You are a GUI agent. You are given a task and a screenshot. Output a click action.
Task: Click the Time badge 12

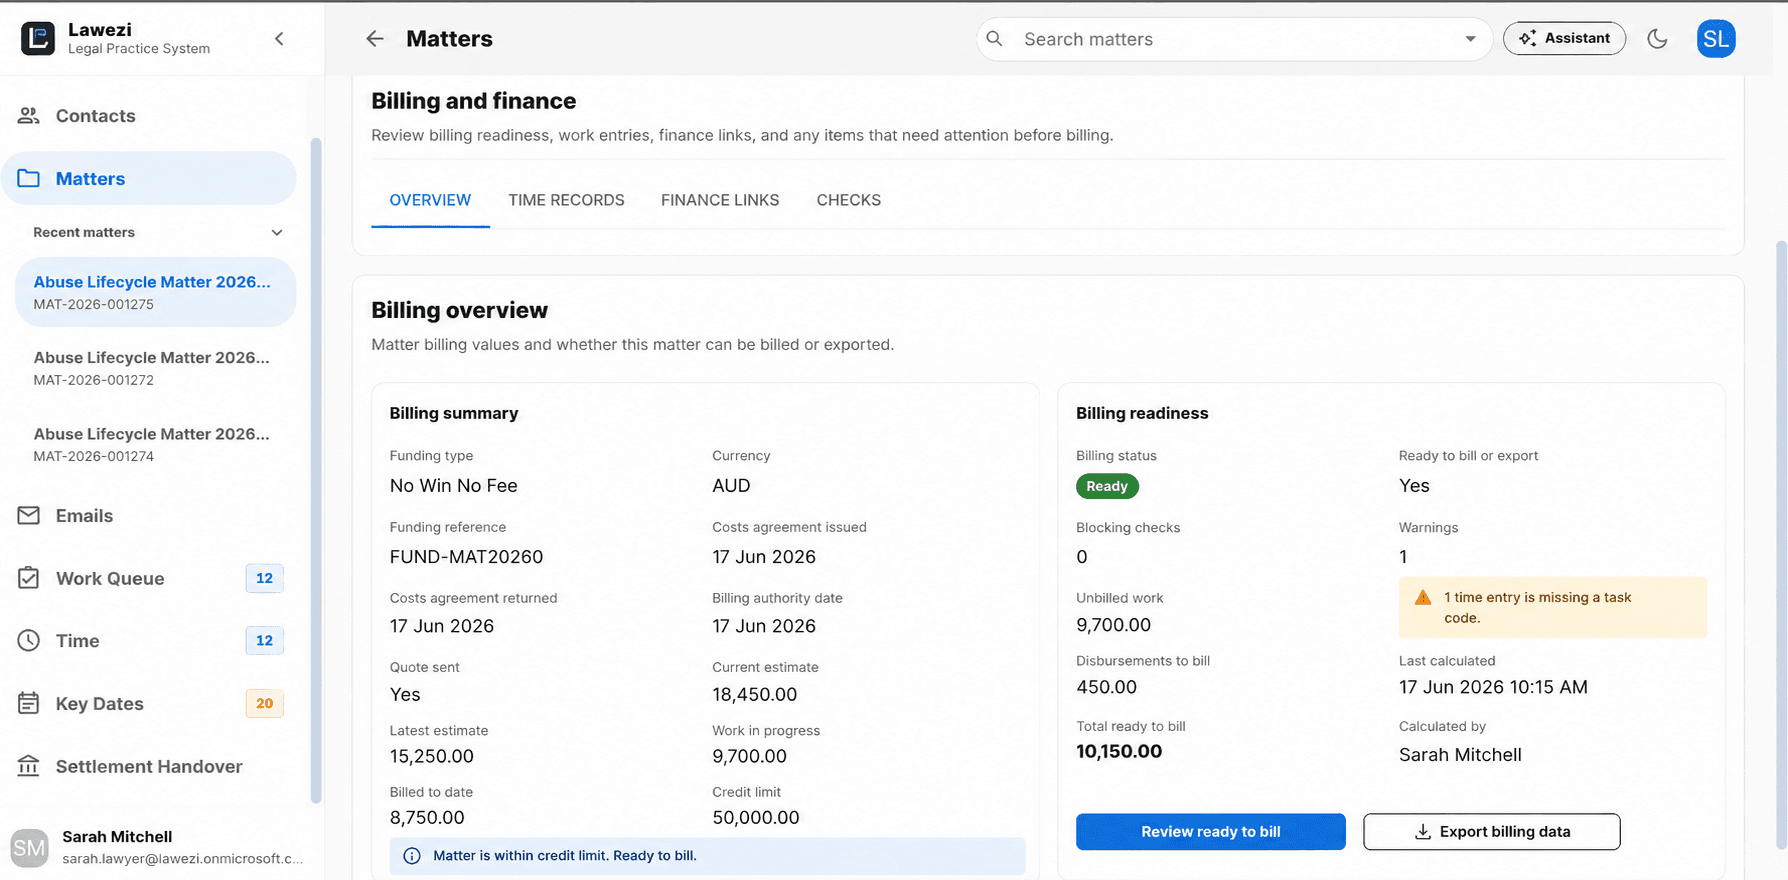[x=264, y=641]
